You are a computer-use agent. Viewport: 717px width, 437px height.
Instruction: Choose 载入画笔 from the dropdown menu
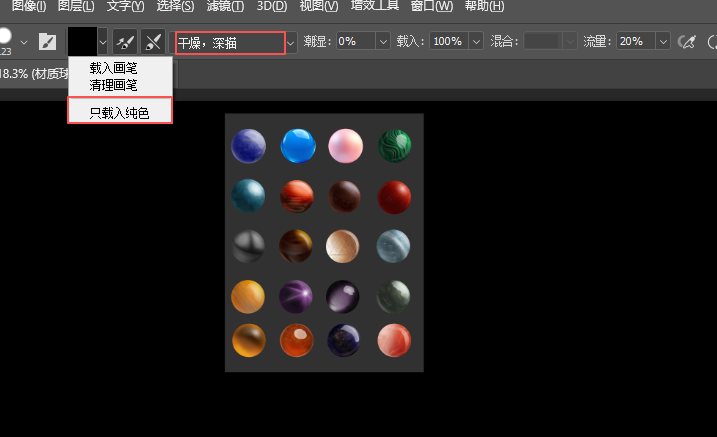point(113,68)
